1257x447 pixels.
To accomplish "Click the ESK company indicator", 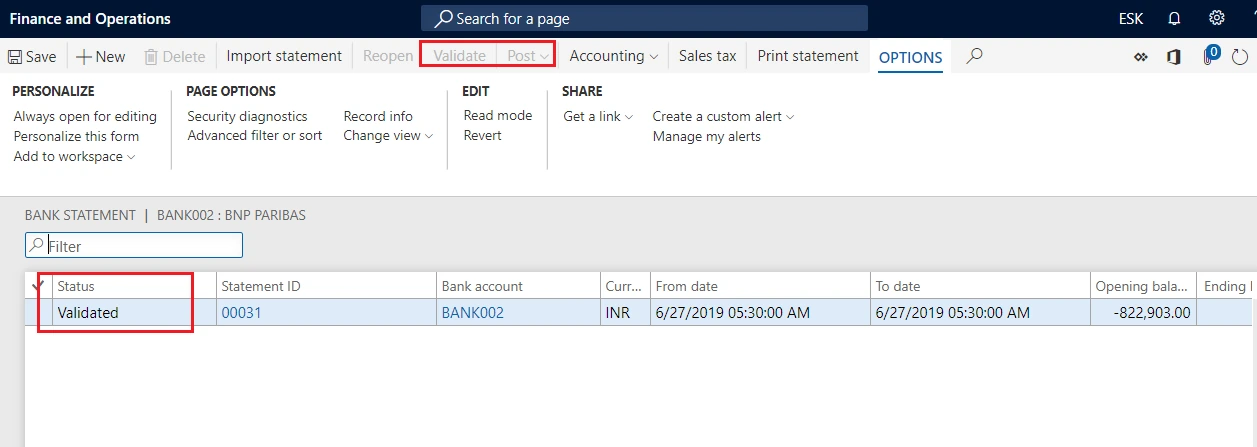I will (x=1131, y=19).
